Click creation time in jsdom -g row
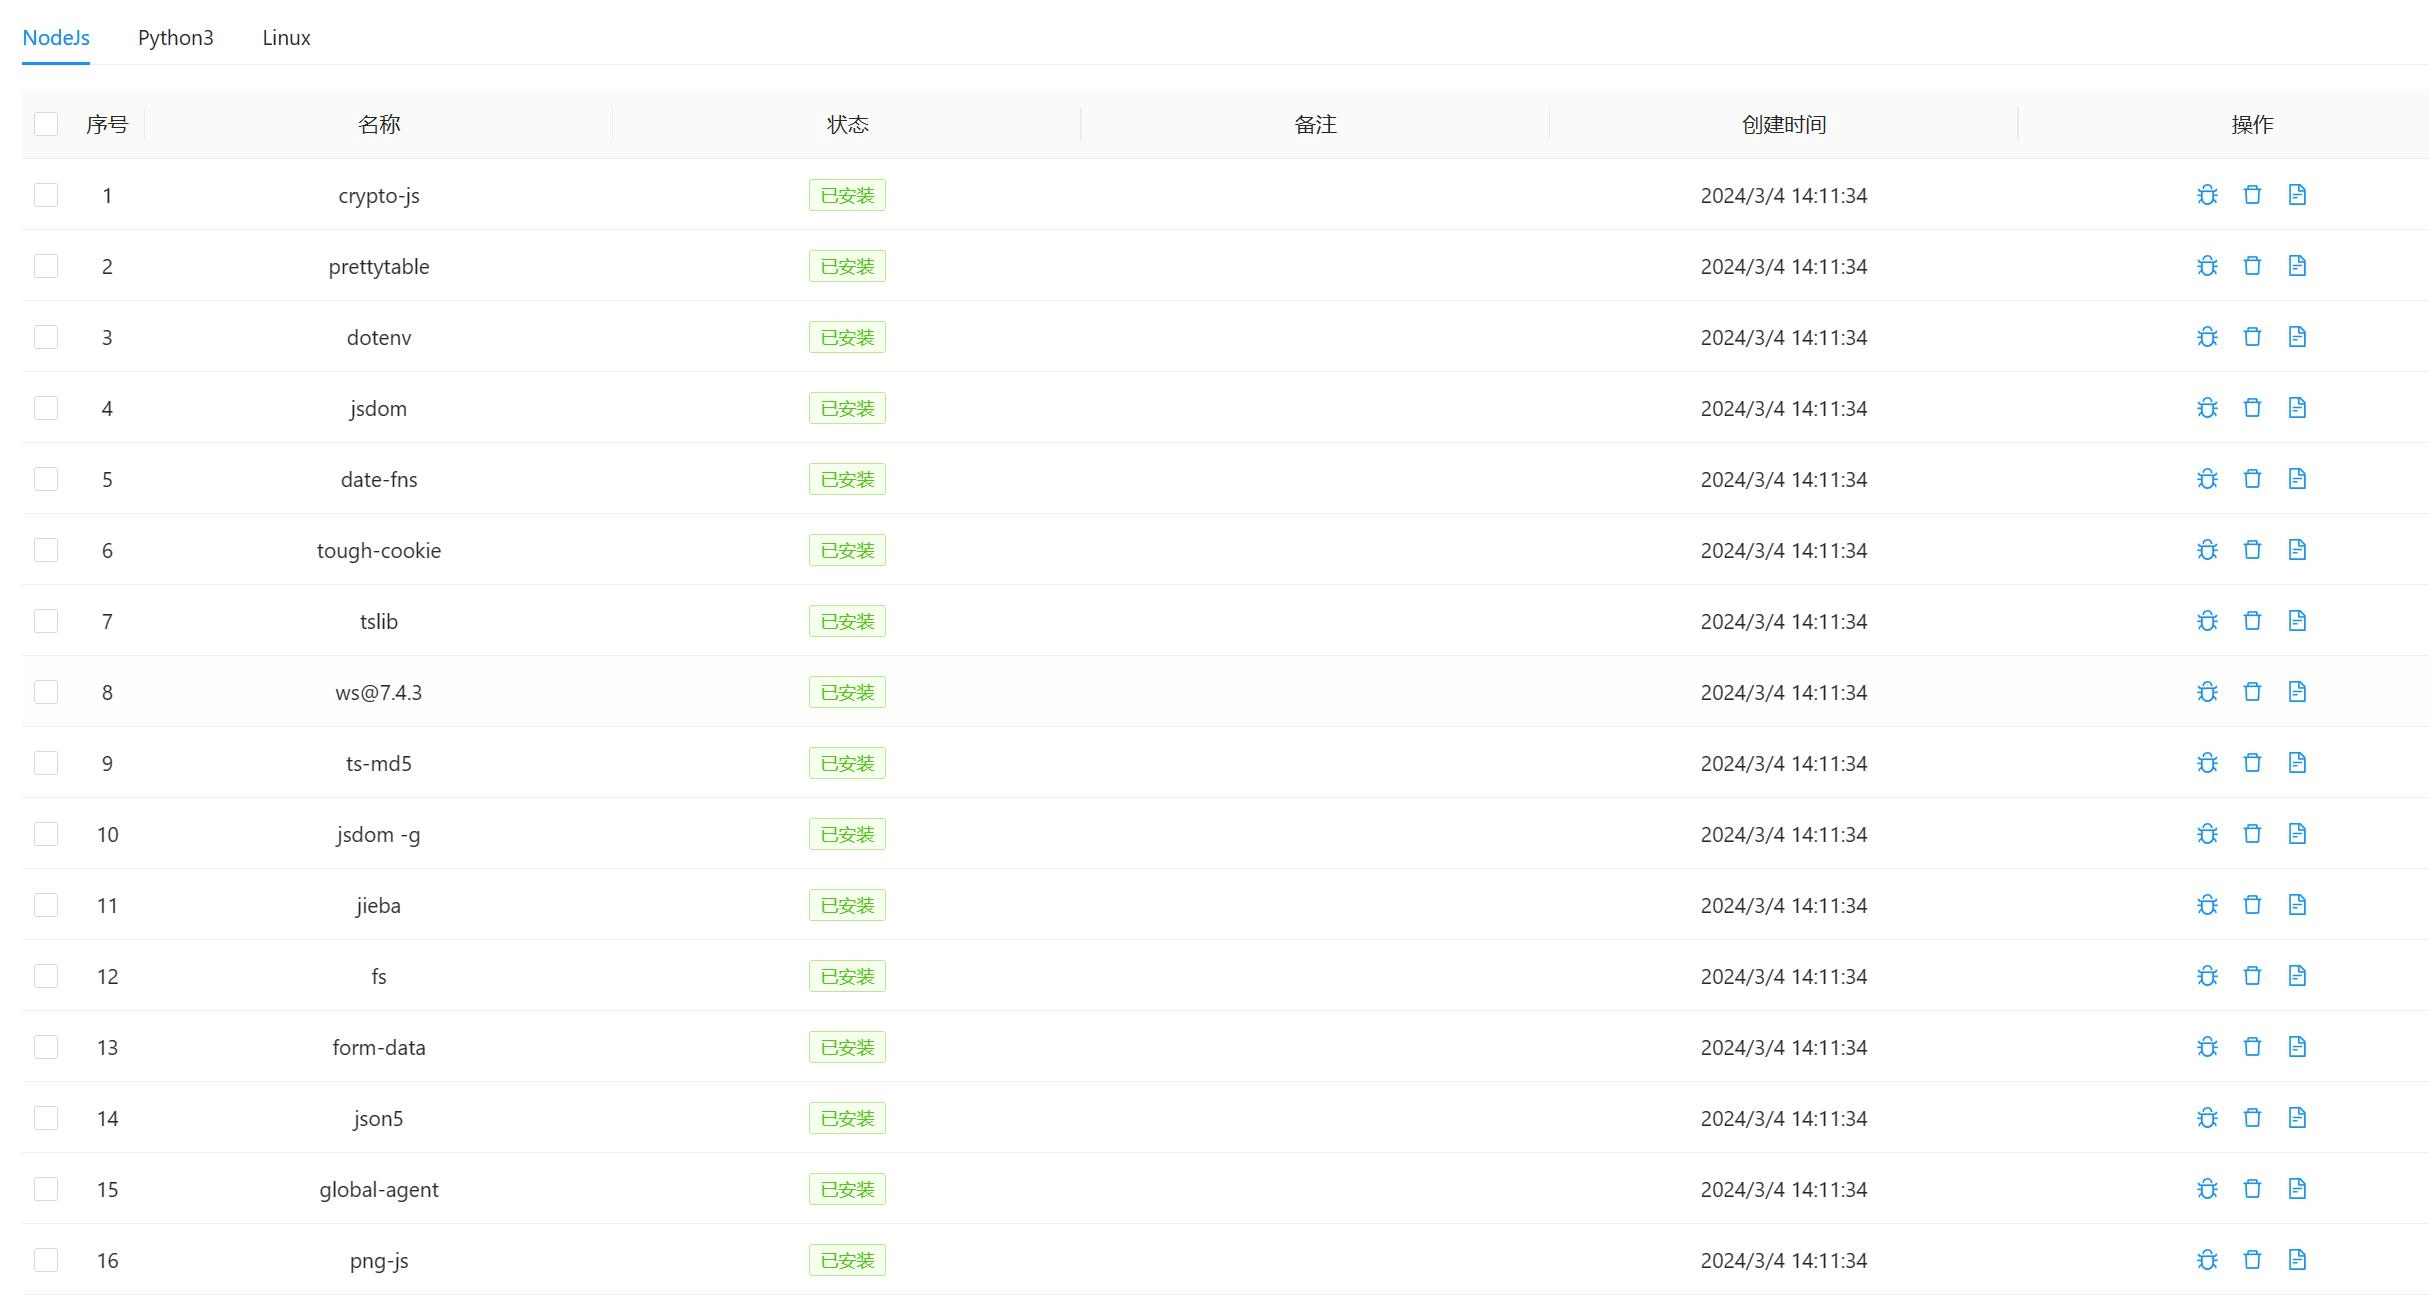The height and width of the screenshot is (1299, 2429). coord(1784,834)
